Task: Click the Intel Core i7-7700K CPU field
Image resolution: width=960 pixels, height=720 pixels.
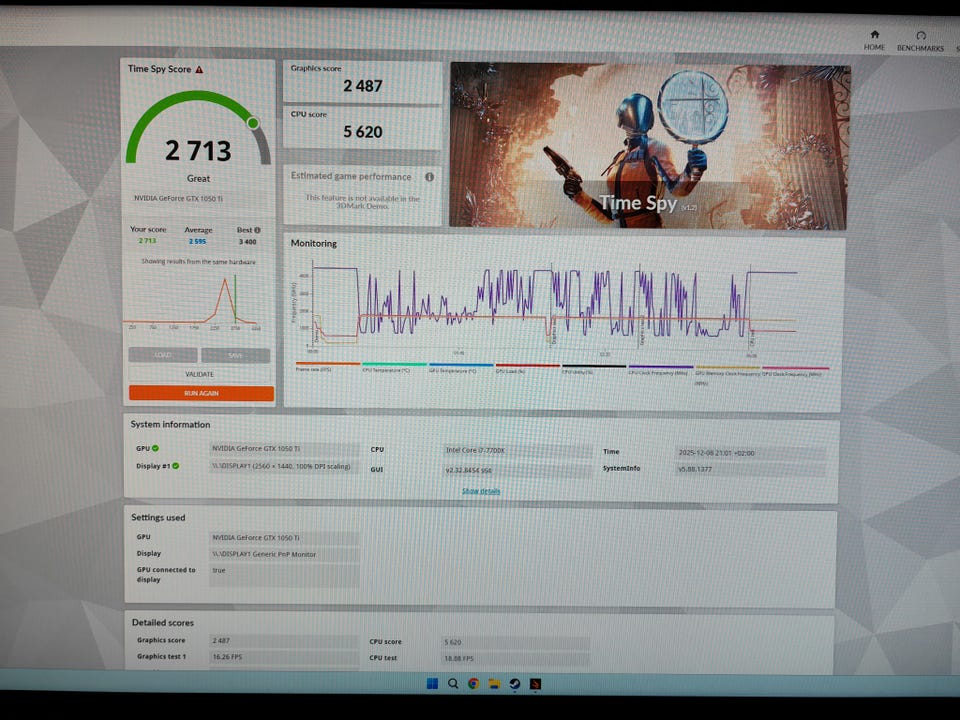Action: click(517, 450)
